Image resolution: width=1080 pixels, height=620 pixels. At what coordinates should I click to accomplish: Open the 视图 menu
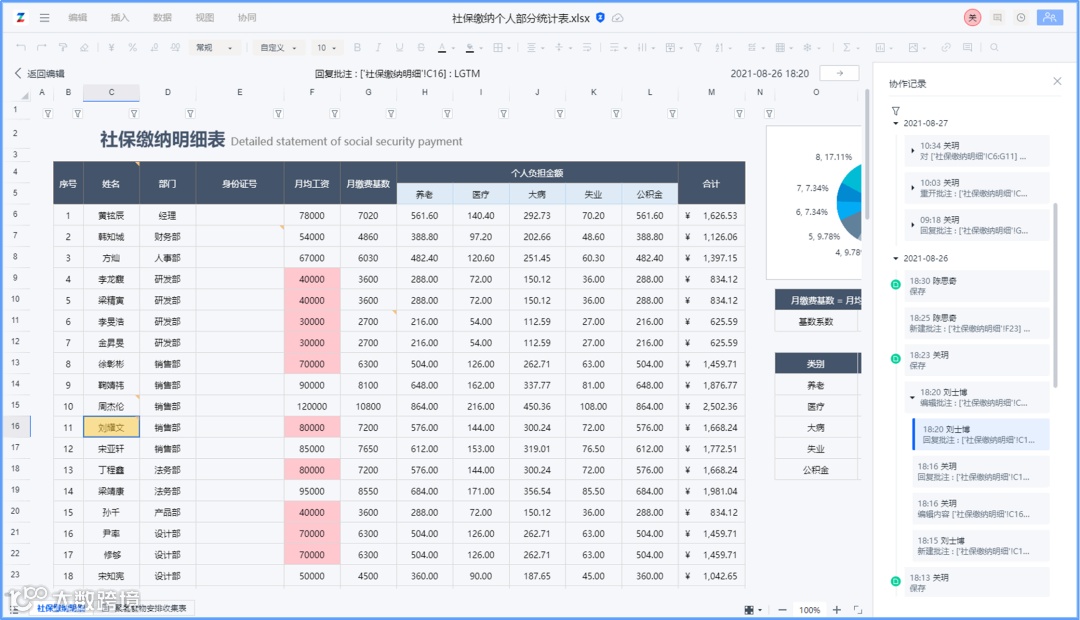point(205,18)
